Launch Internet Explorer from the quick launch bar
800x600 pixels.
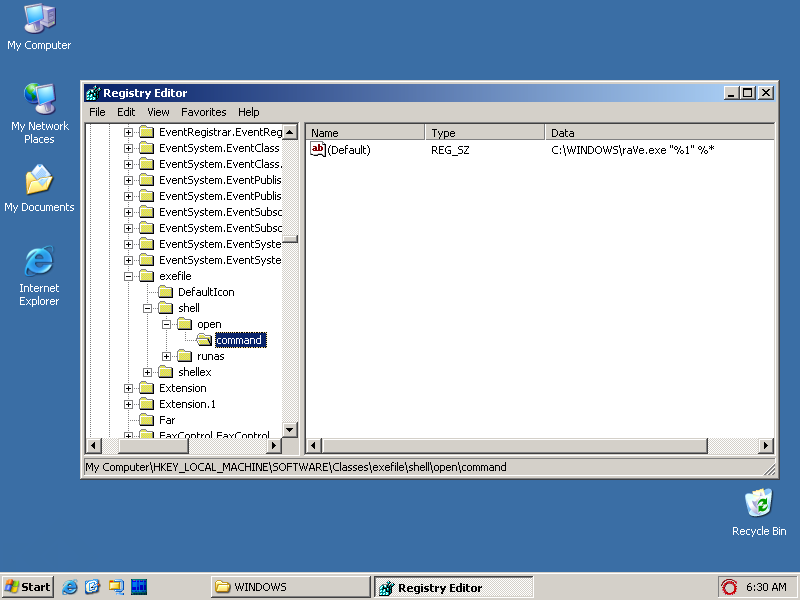click(x=70, y=587)
